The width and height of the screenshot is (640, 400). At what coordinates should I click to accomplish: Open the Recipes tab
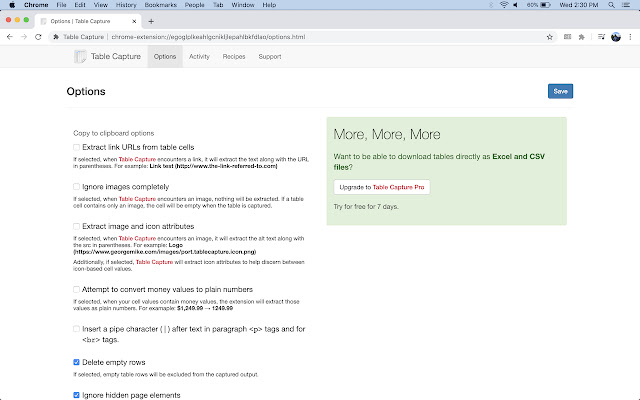tap(234, 57)
